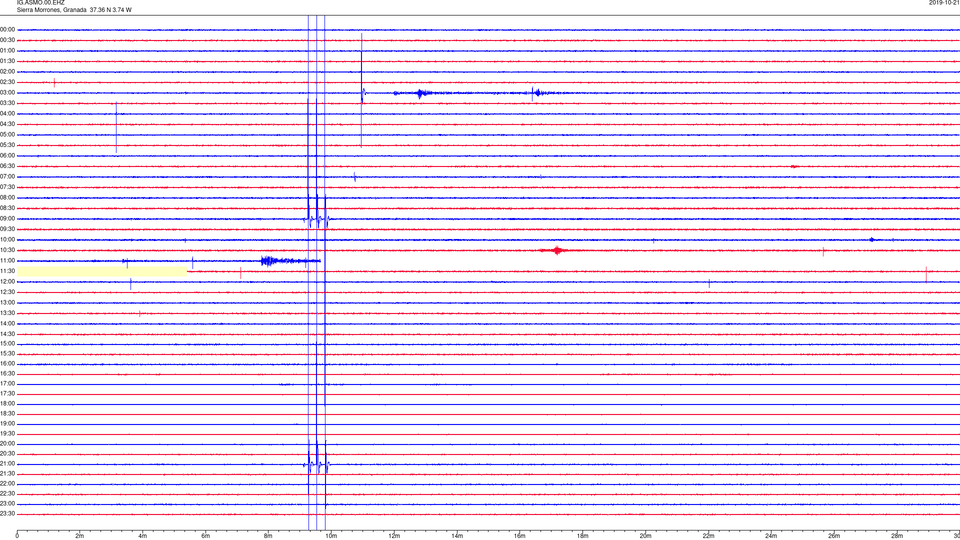Click the 28m tick label on minute axis
The height and width of the screenshot is (540, 960).
pyautogui.click(x=897, y=536)
